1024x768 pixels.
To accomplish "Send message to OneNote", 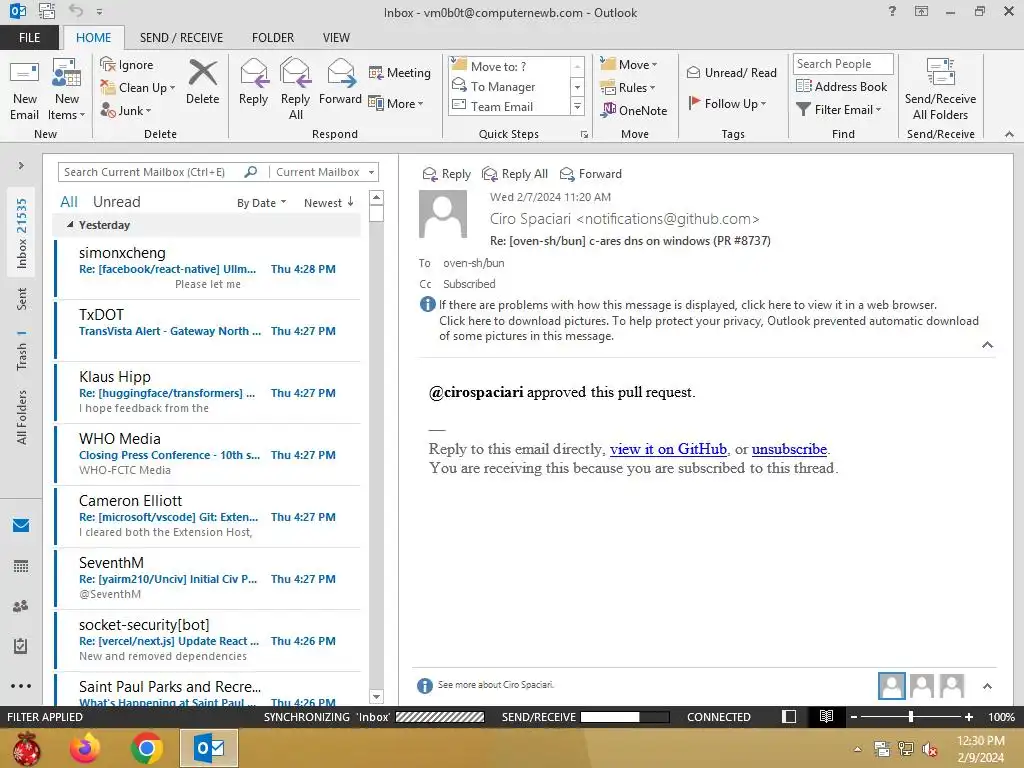I will pyautogui.click(x=634, y=110).
